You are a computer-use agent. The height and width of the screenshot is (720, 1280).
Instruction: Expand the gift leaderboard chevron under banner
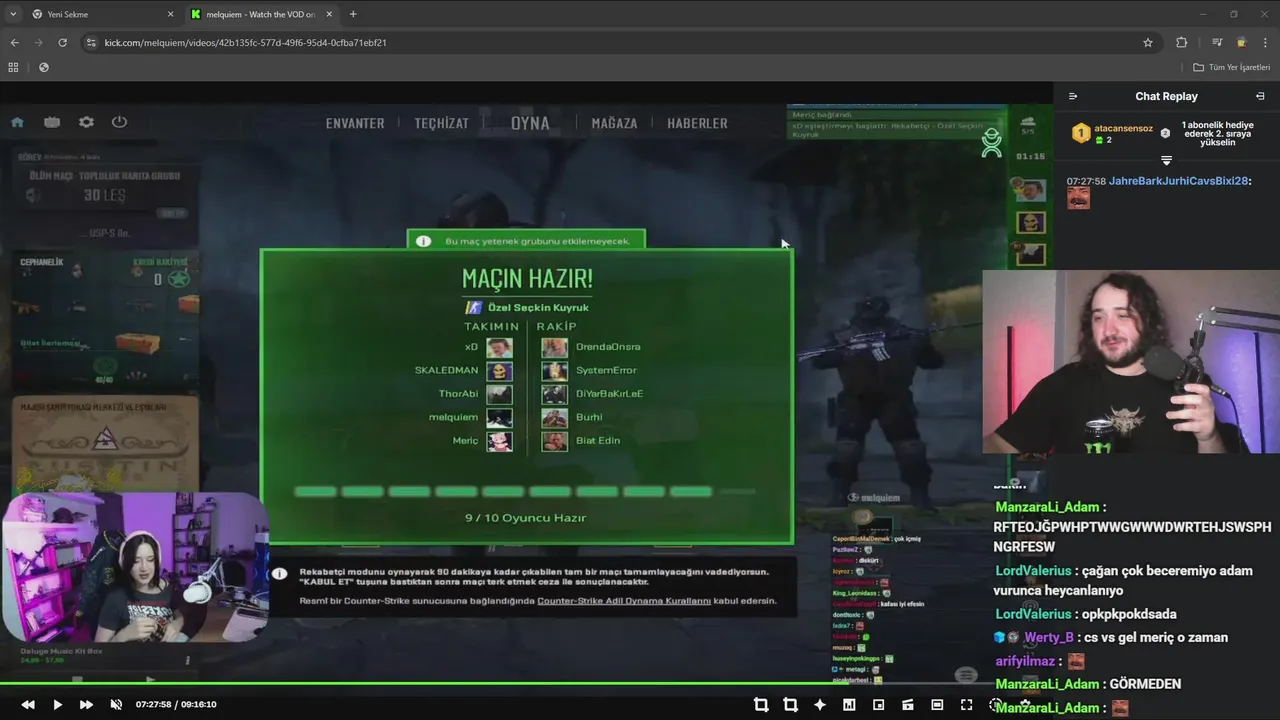pos(1166,160)
